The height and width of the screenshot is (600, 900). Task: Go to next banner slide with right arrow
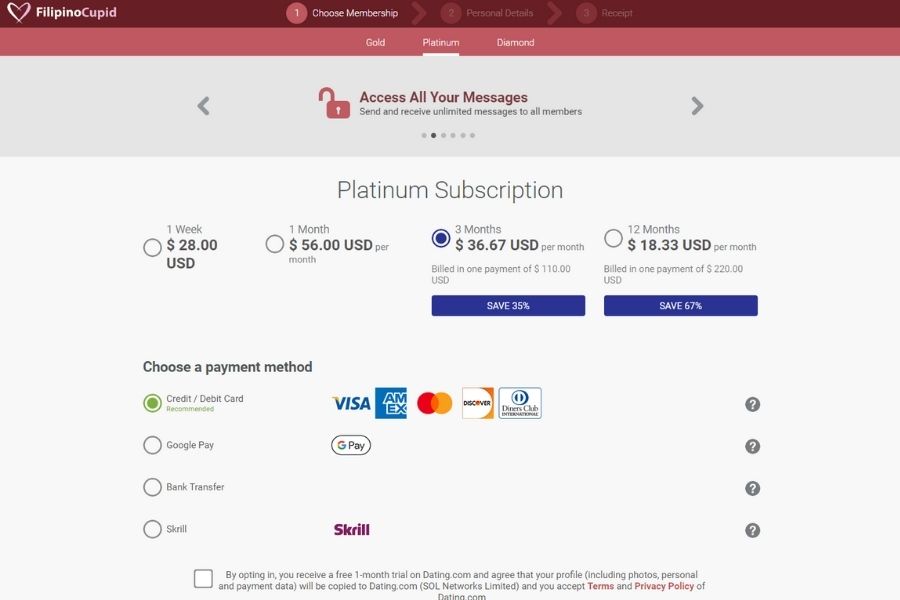pyautogui.click(x=697, y=106)
